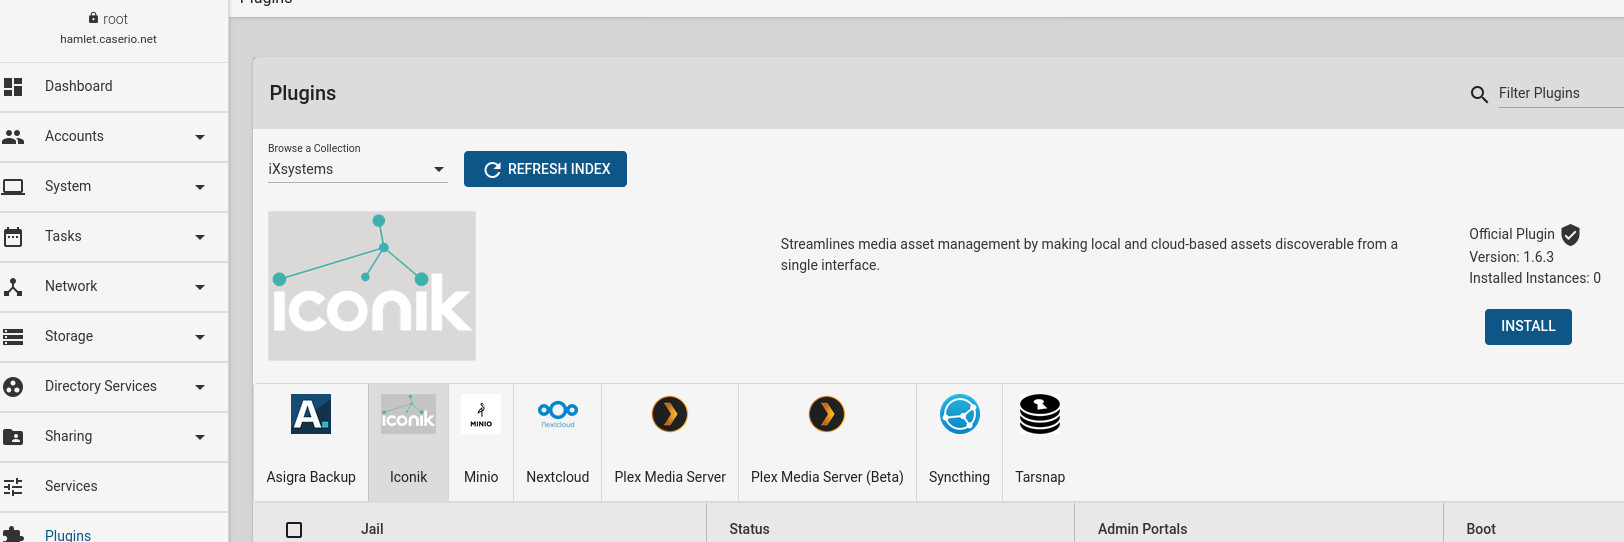Click the large Iconik logo thumbnail
The image size is (1624, 542).
pos(372,286)
